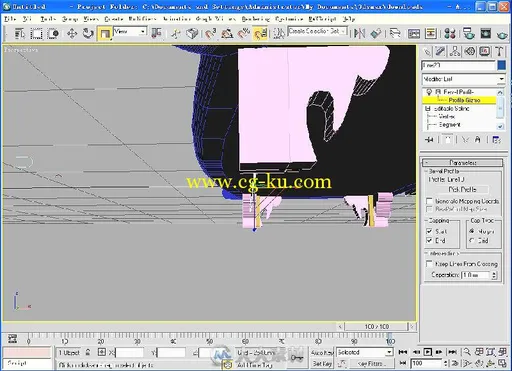Select Segment sub-object in the stack
Screen dimensions: 512x371
(x=449, y=125)
